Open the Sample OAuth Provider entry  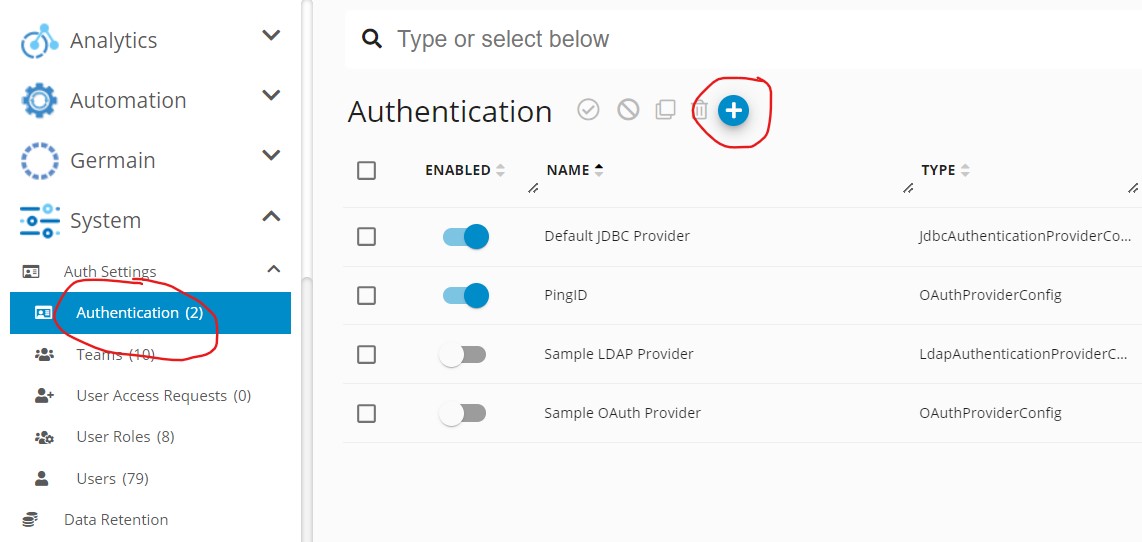pos(622,413)
